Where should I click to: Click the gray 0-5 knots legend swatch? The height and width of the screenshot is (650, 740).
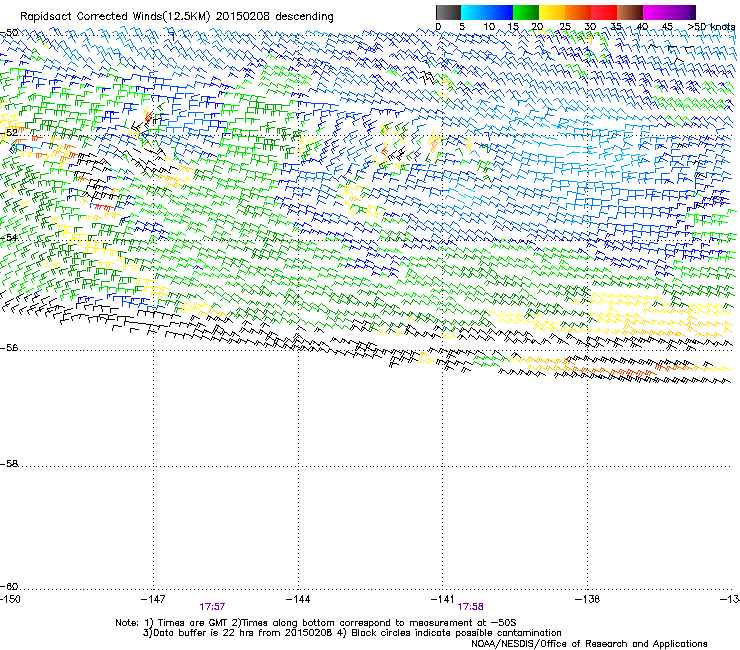[x=448, y=12]
